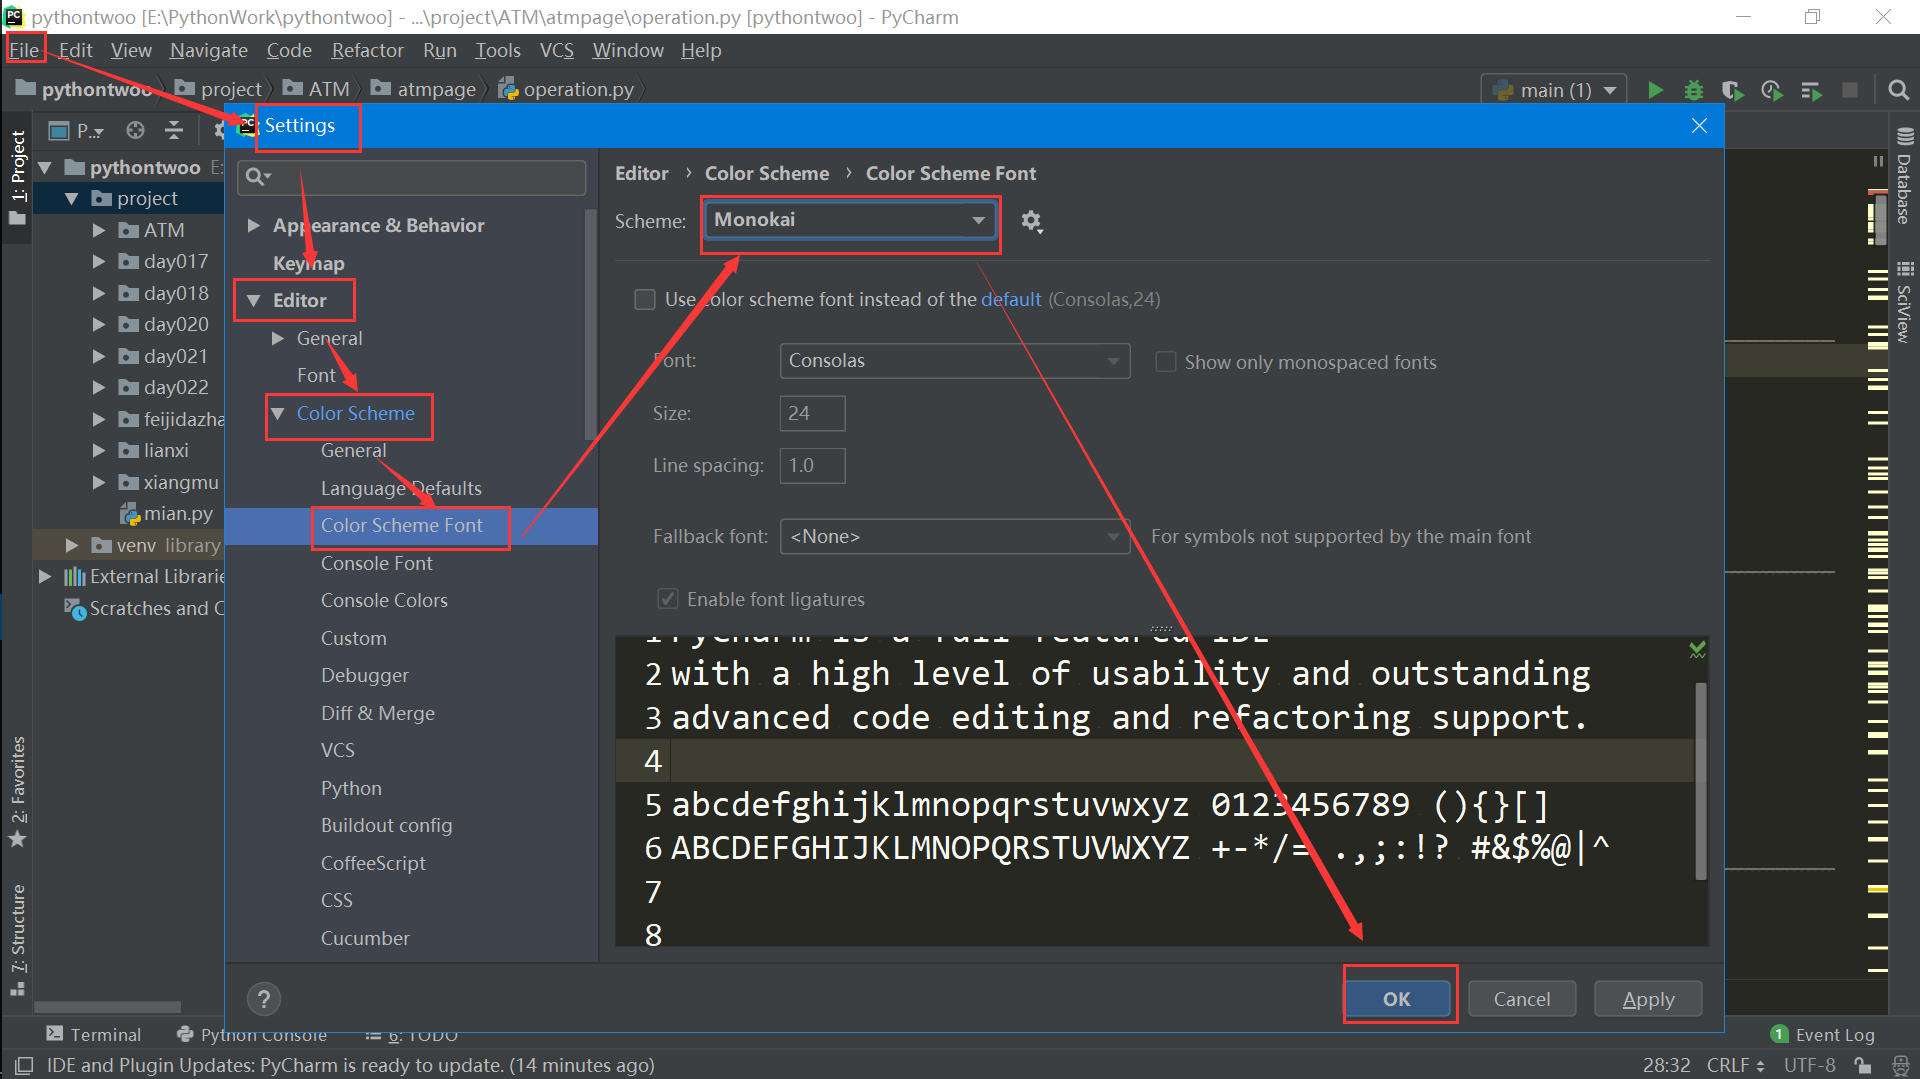Click the Profile run icon
This screenshot has height=1079, width=1920.
click(1772, 90)
